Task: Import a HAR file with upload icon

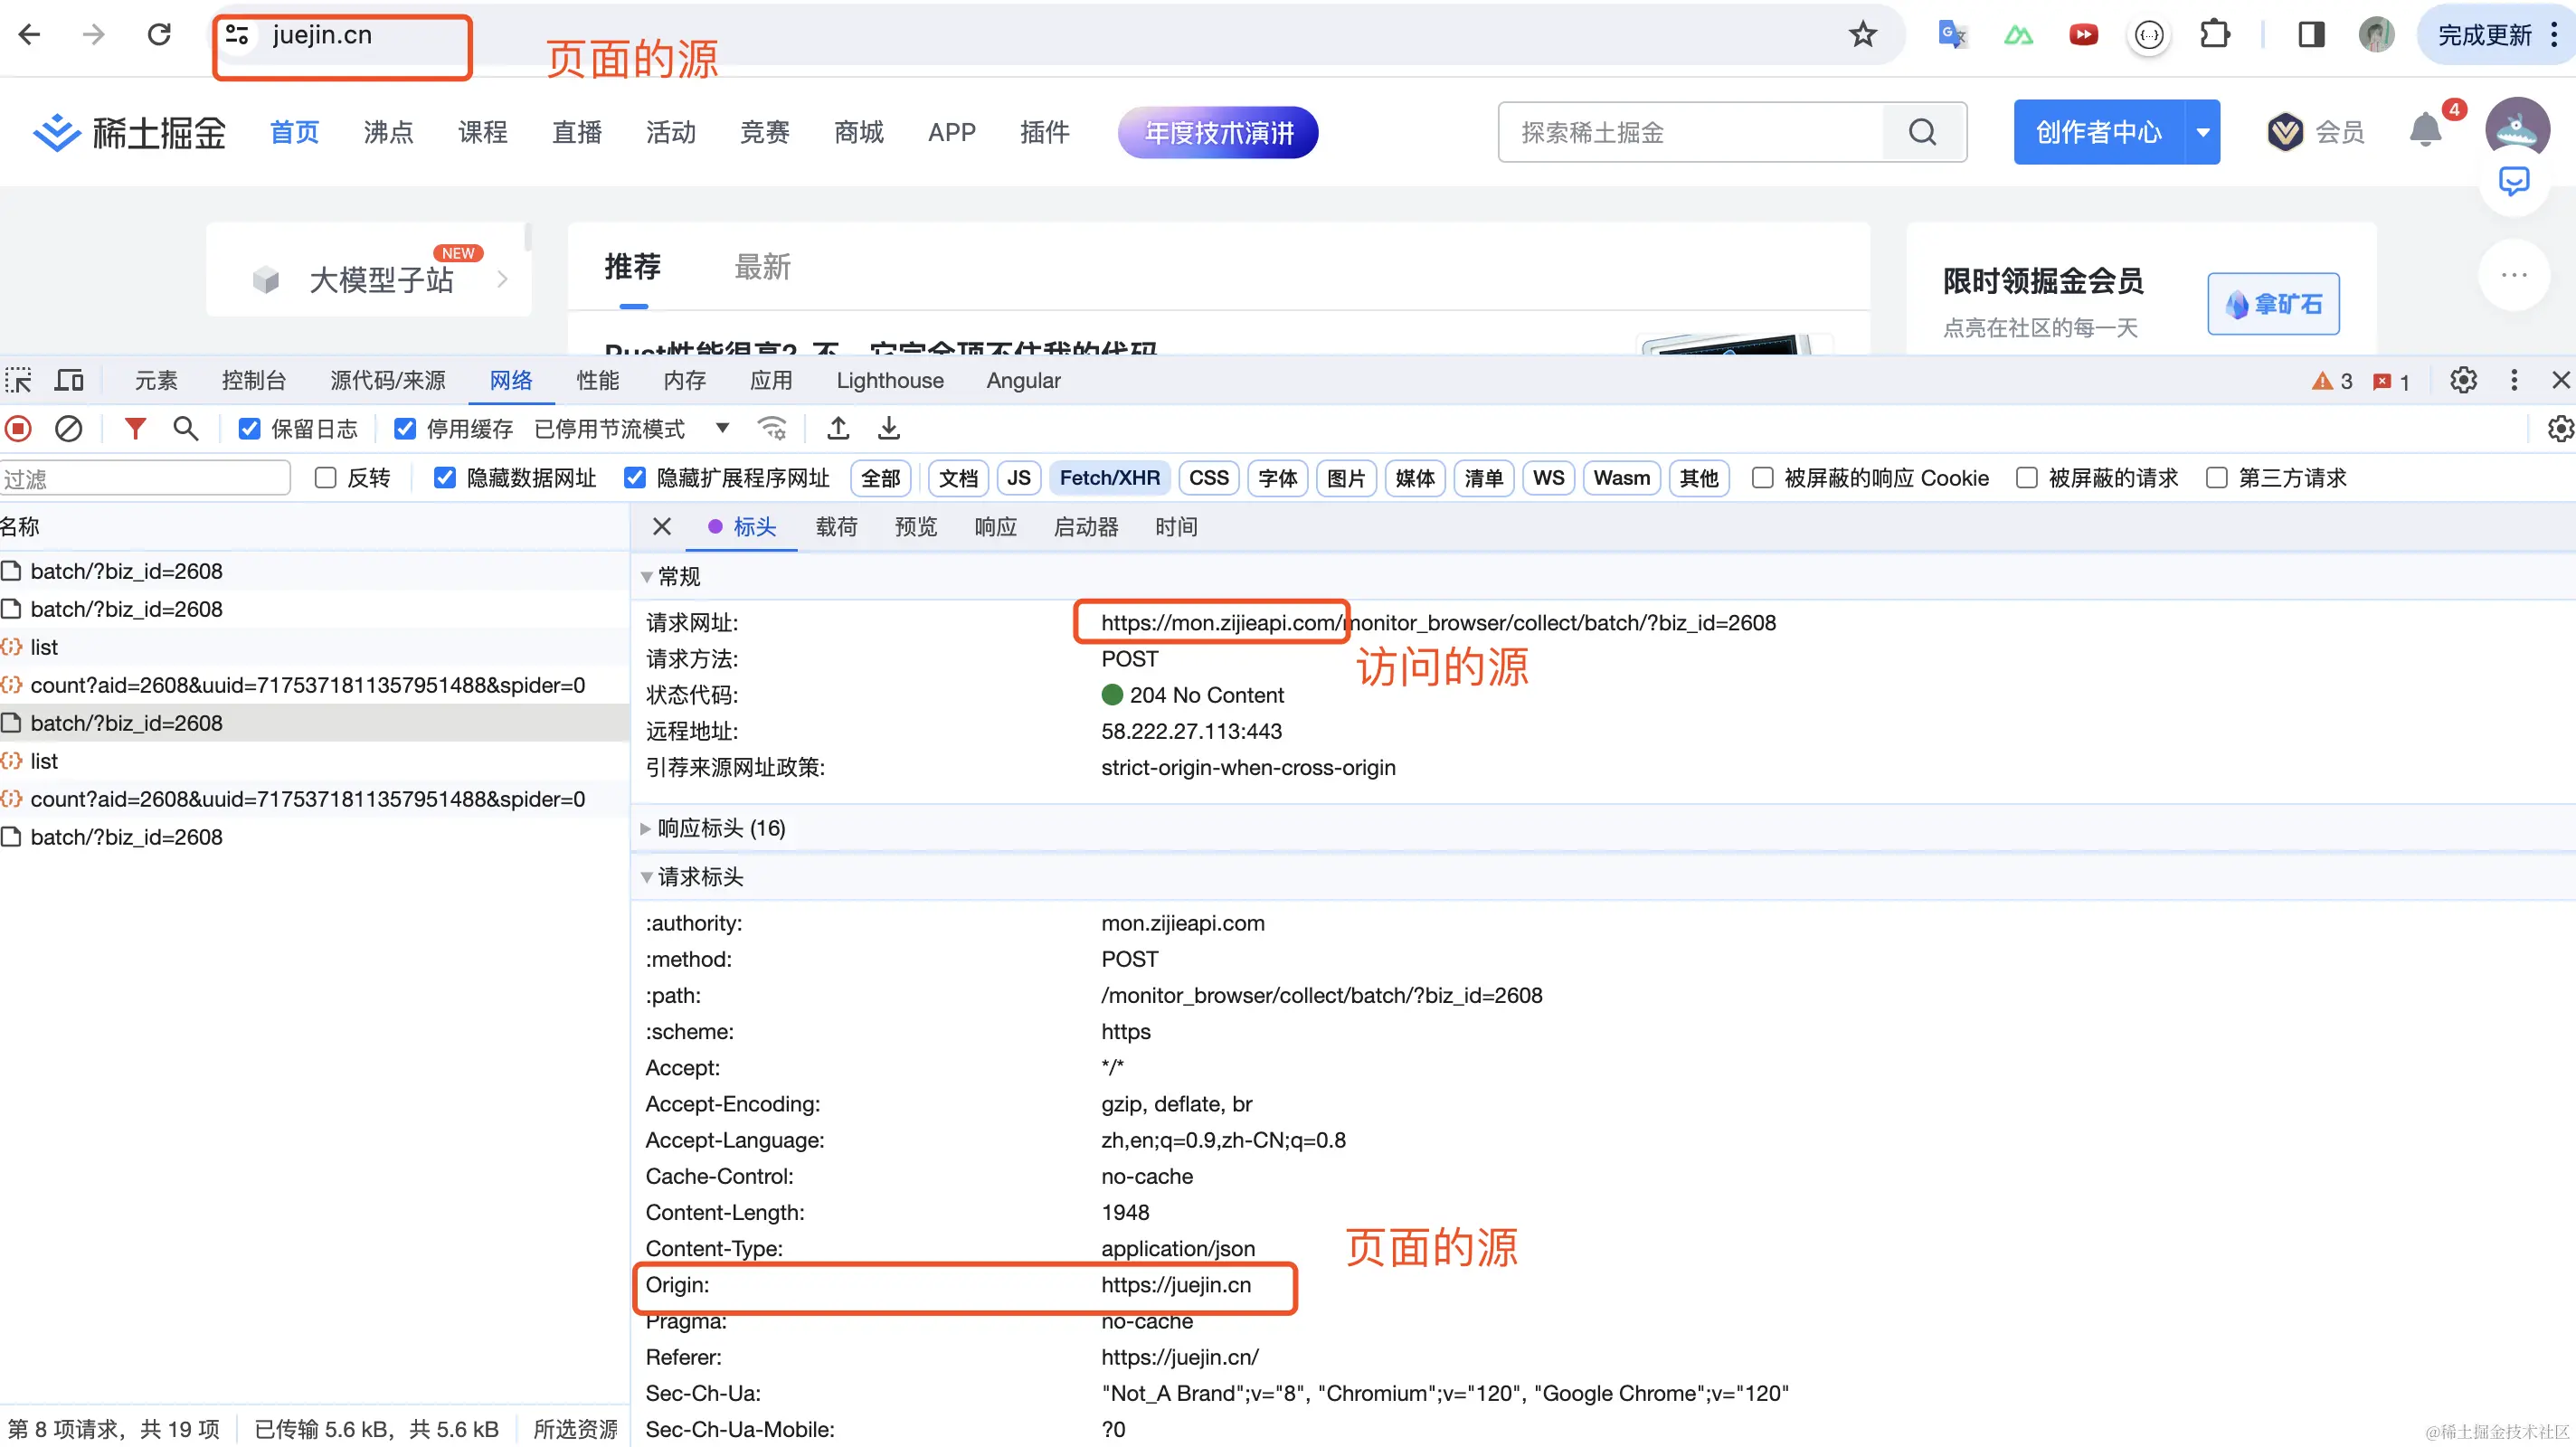Action: pyautogui.click(x=838, y=429)
